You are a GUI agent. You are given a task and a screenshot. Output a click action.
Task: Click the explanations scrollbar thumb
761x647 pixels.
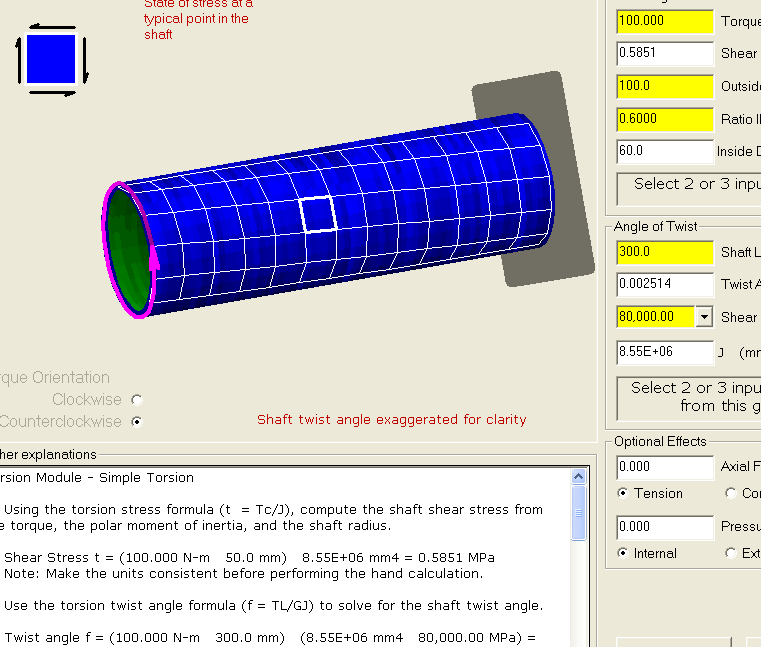[579, 513]
